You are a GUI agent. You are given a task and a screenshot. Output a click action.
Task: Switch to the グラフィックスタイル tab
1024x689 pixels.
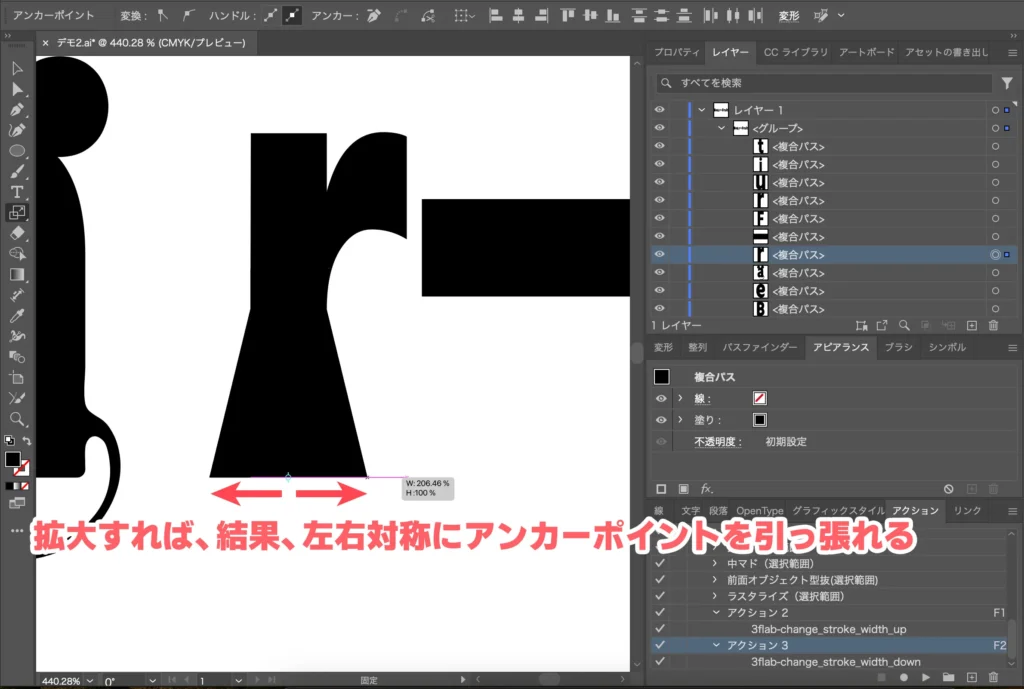[x=839, y=510]
